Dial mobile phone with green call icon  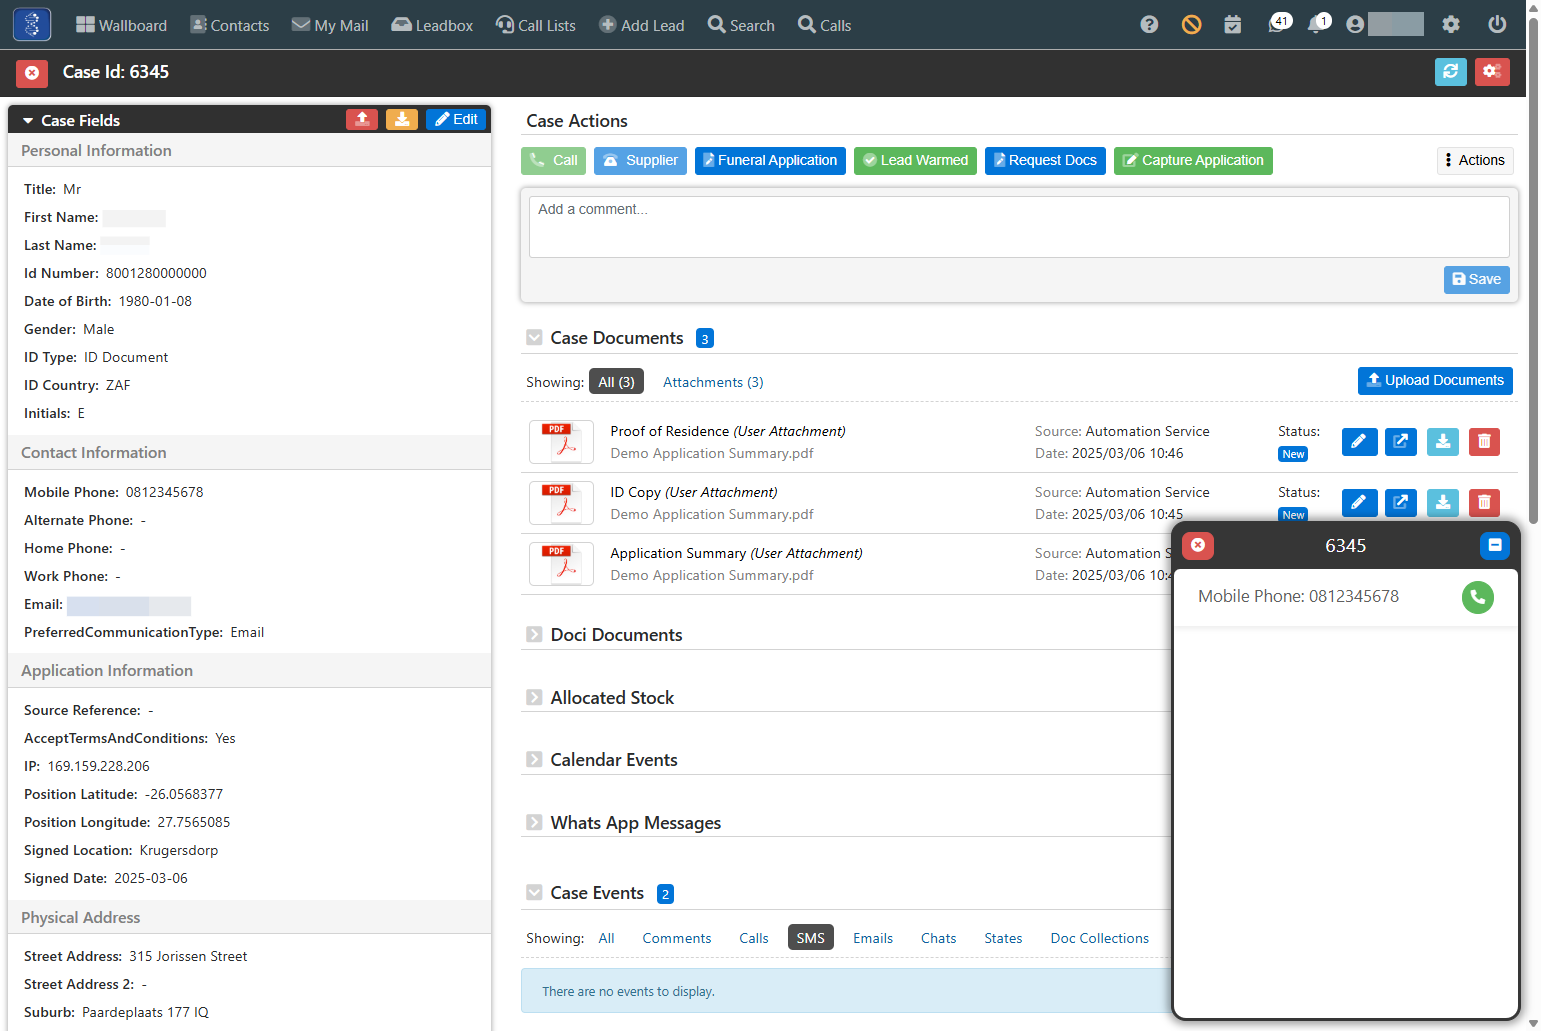[1478, 597]
